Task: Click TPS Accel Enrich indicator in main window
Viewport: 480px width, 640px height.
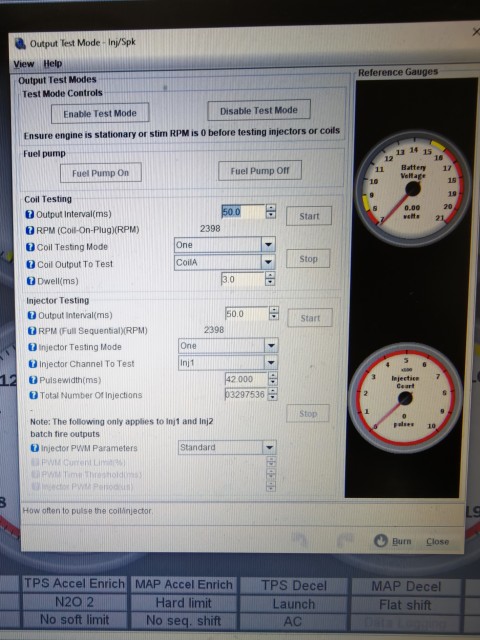Action: 74,584
